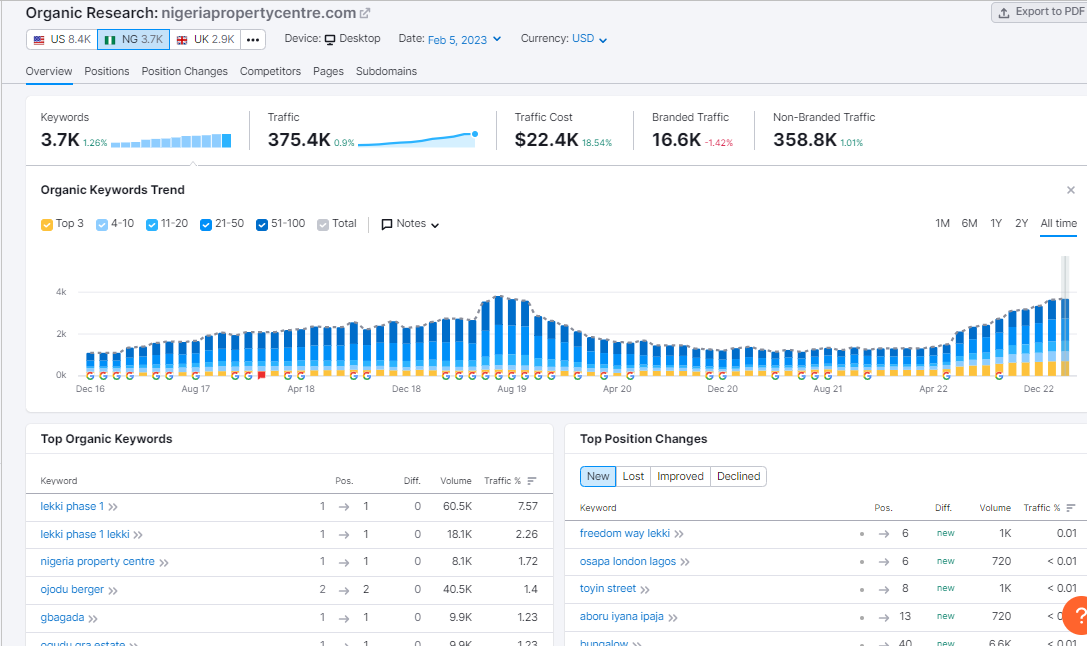Click the Export to PDF button

pyautogui.click(x=1040, y=12)
